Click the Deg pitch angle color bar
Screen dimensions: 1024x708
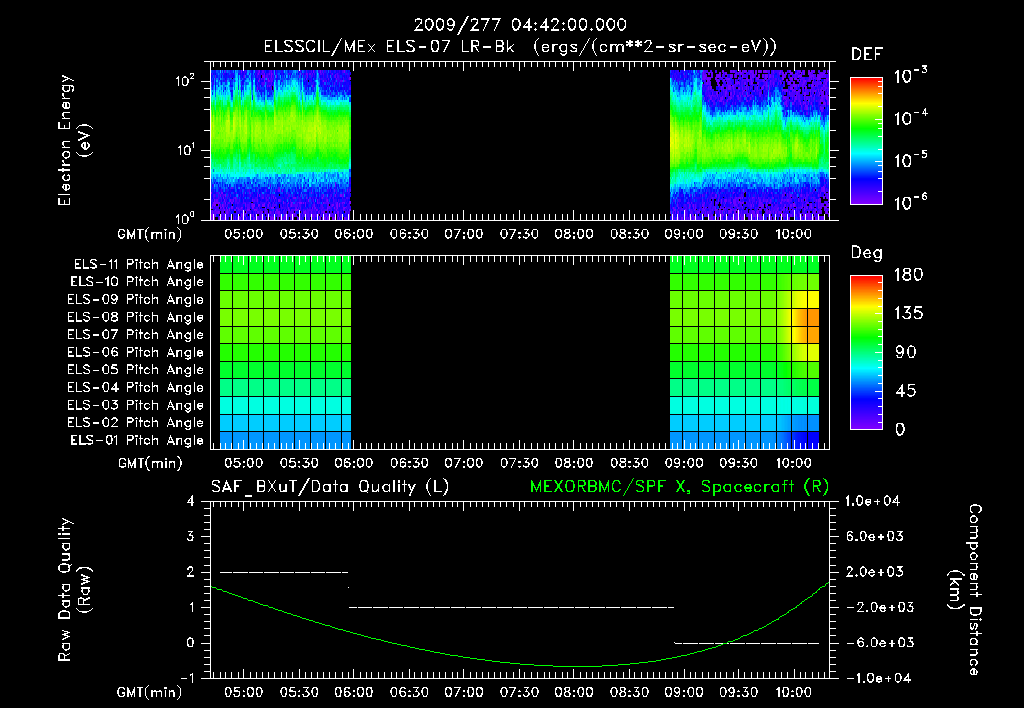tap(866, 352)
